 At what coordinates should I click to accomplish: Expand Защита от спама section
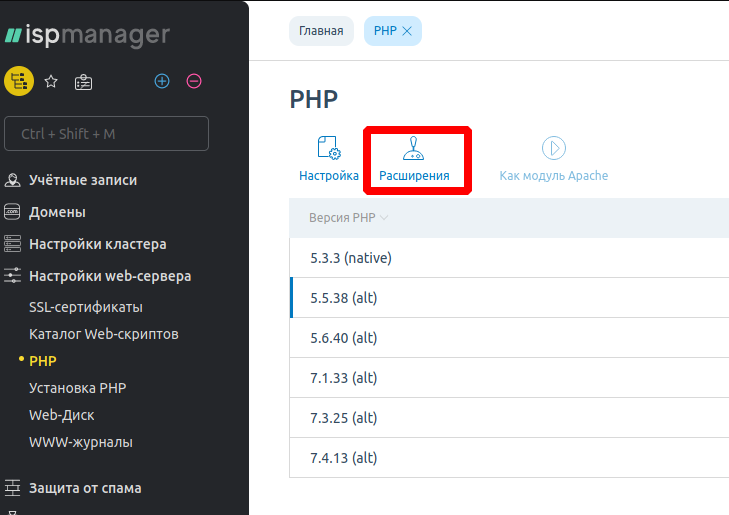pos(85,488)
